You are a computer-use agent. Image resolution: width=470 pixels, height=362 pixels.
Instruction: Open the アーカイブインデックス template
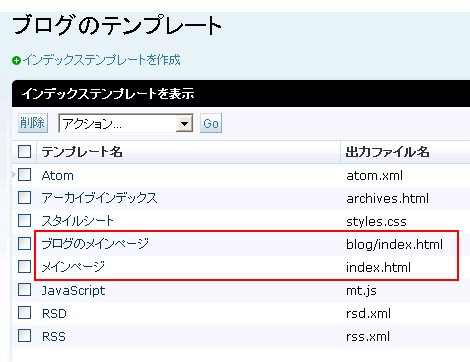coord(99,198)
